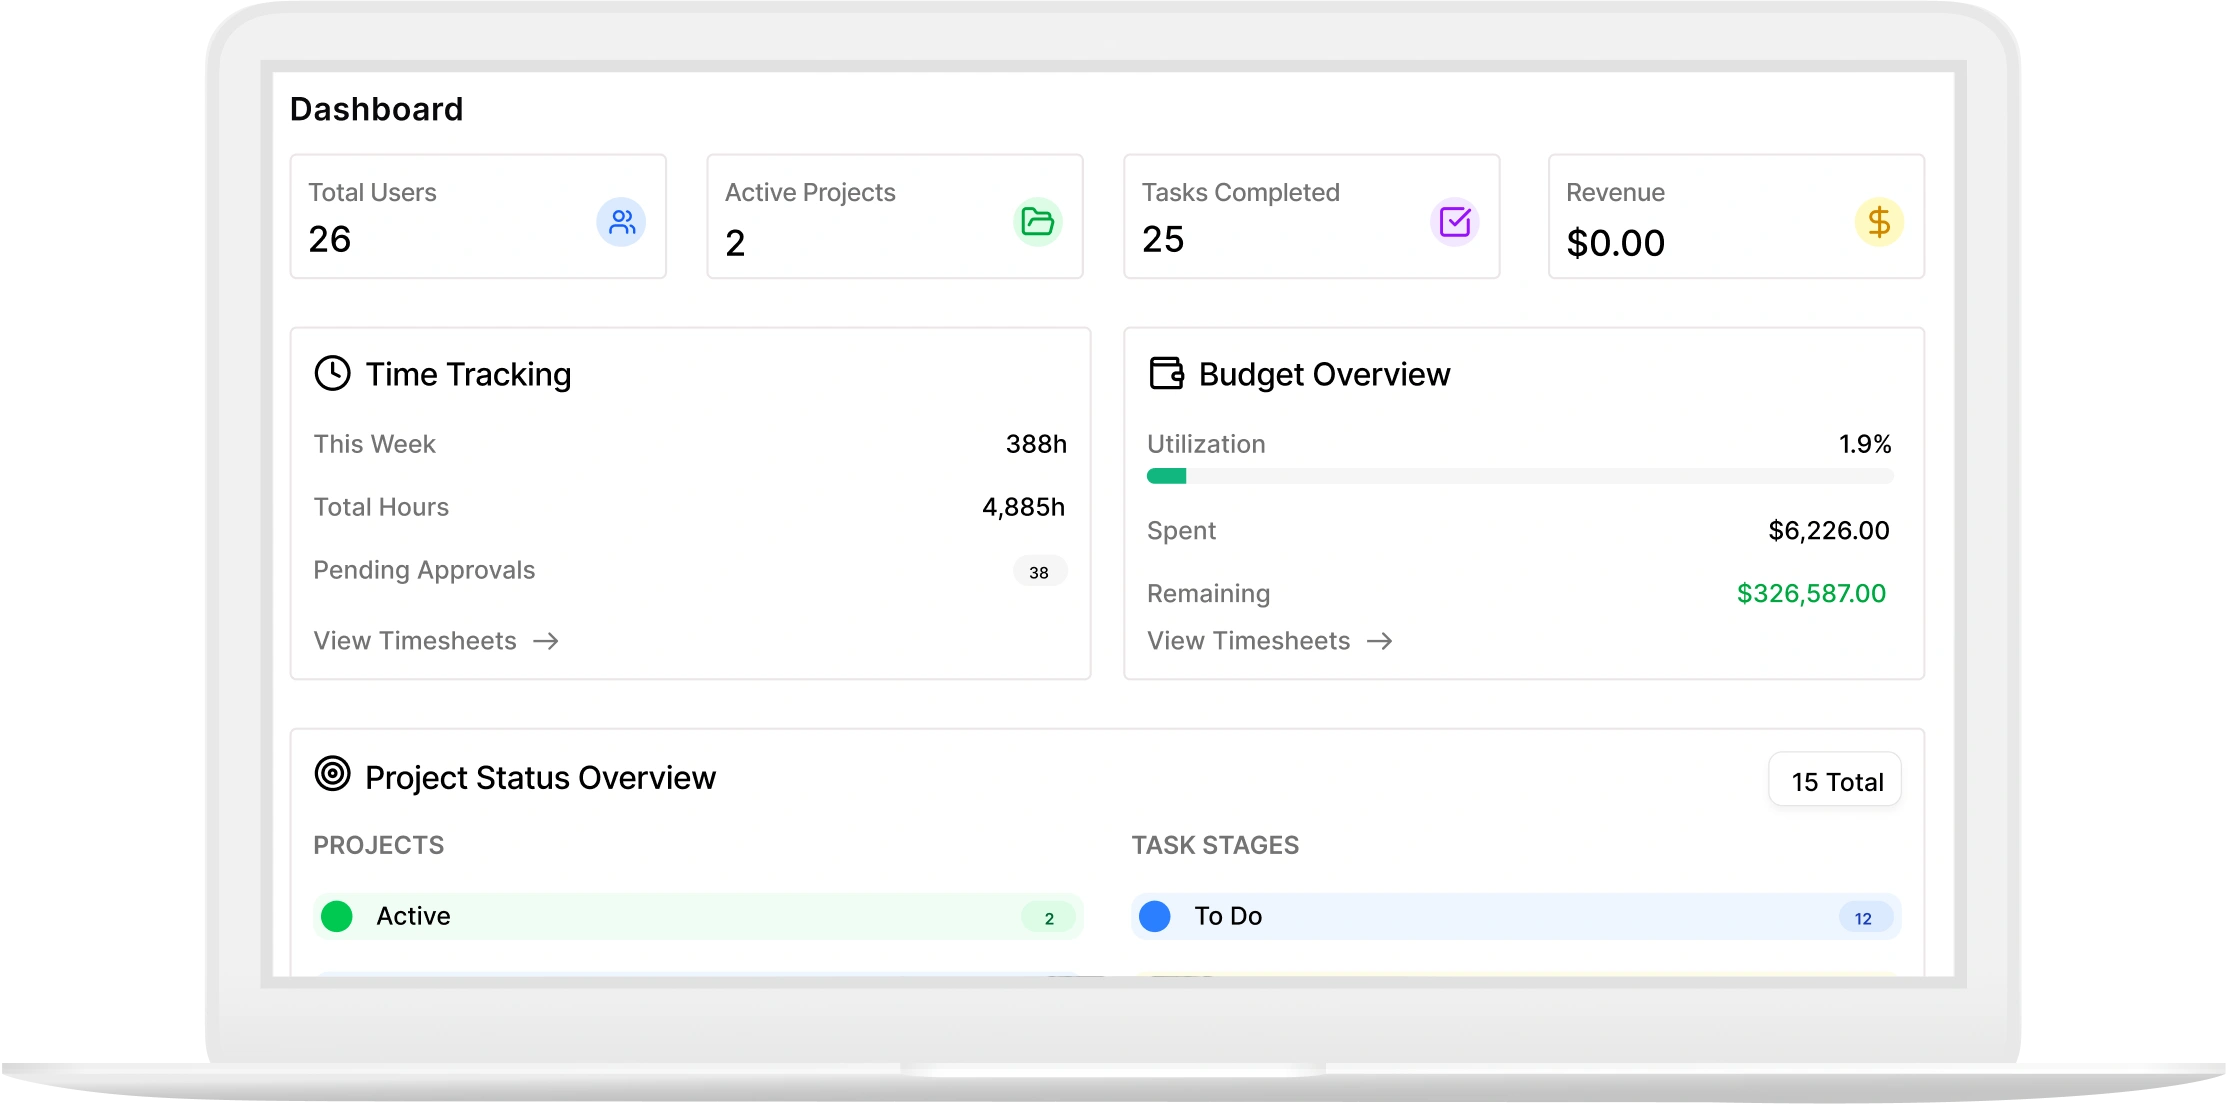Click the Revenue $0.00 value
Viewport: 2228px width, 1112px height.
(x=1616, y=243)
